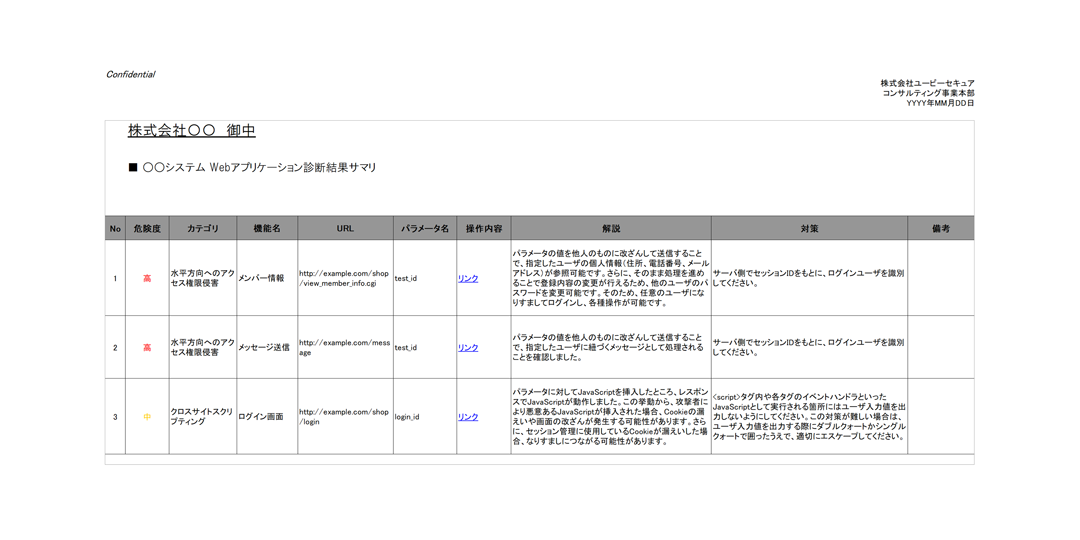The height and width of the screenshot is (540, 1080).
Task: Click the URL column header
Action: (346, 229)
